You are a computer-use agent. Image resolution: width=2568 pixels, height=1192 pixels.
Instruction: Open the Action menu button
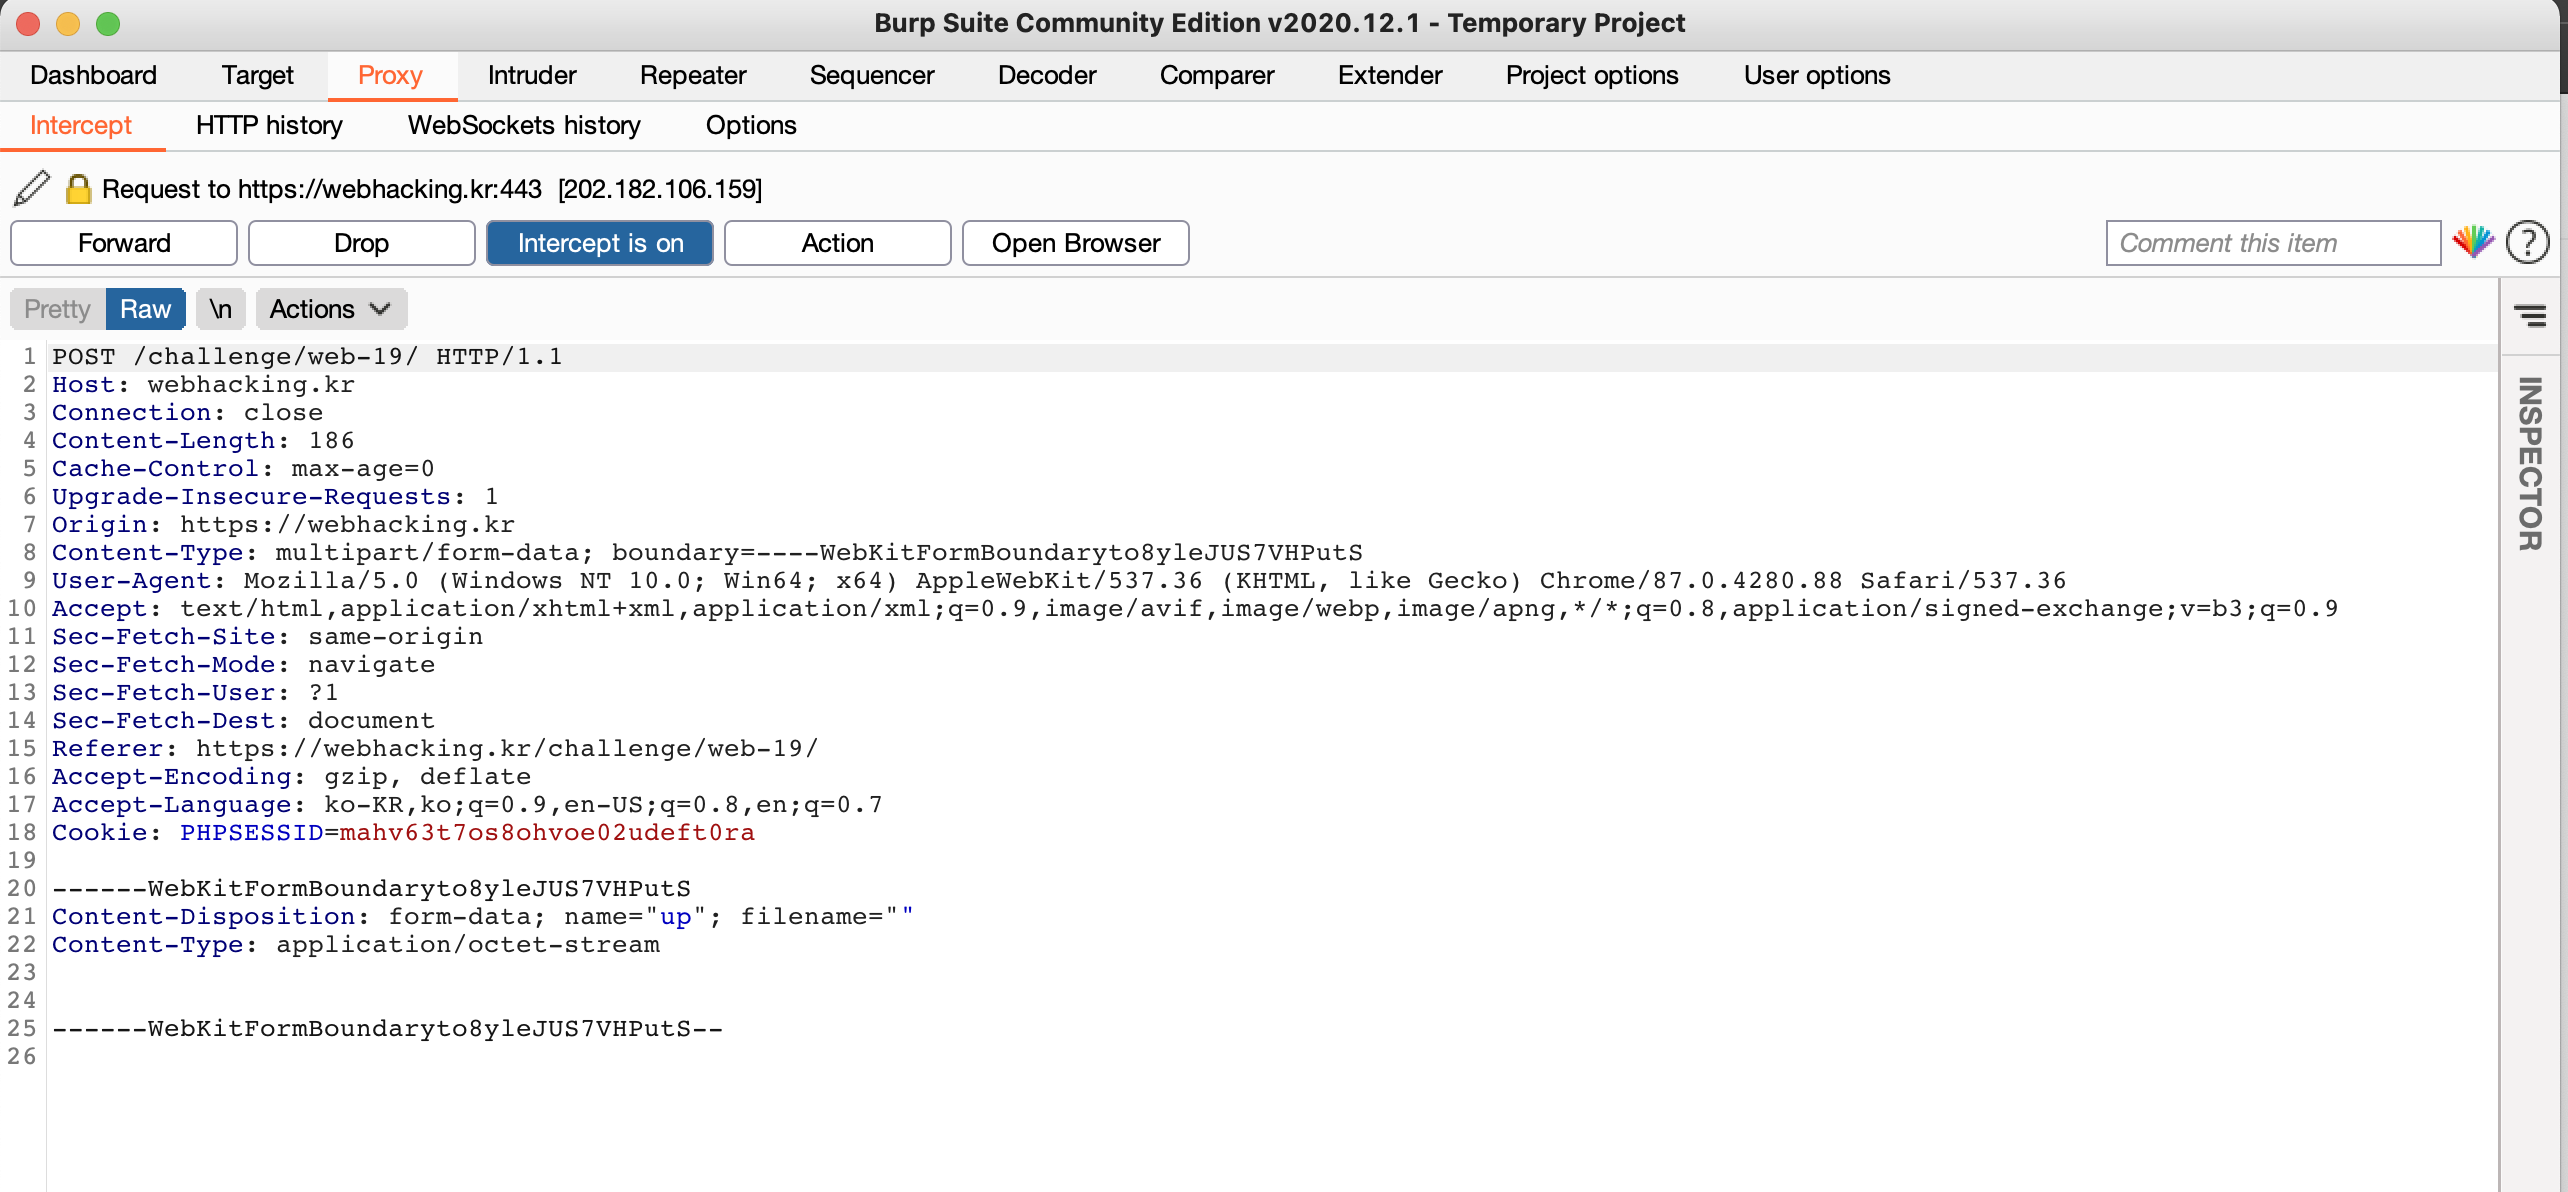pyautogui.click(x=837, y=243)
